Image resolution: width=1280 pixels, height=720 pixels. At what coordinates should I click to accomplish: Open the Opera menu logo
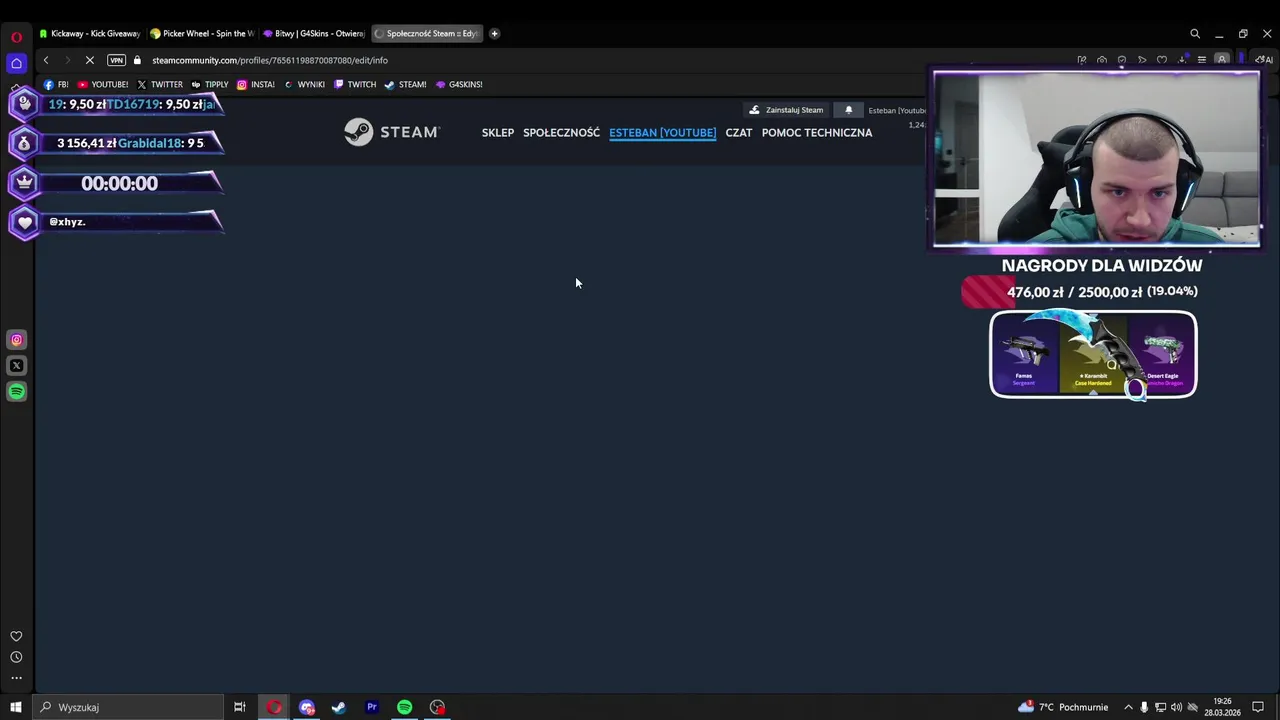tap(16, 37)
